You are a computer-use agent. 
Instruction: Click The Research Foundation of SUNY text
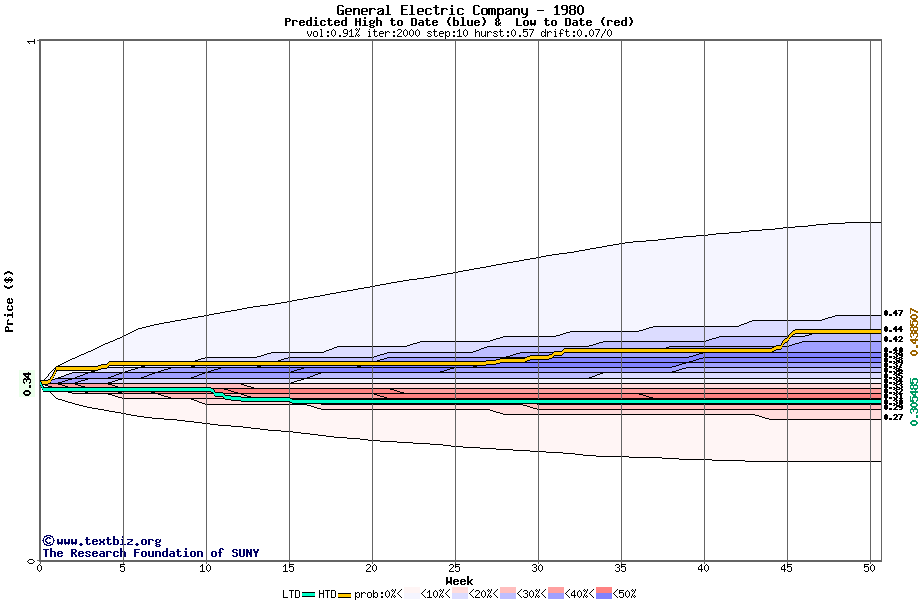(x=150, y=553)
